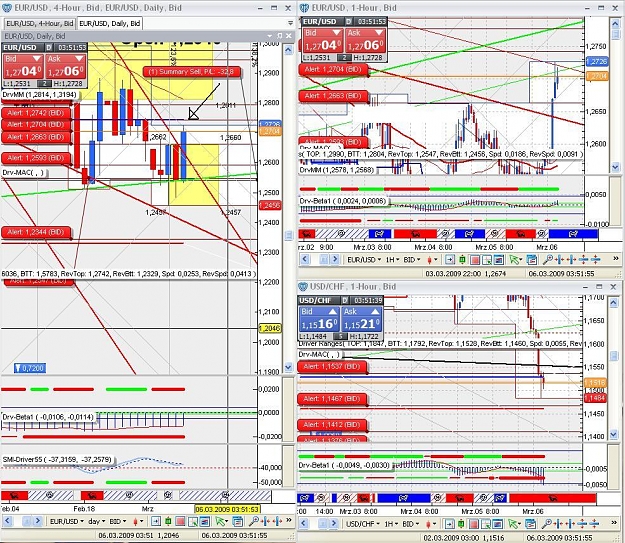The width and height of the screenshot is (625, 543).
Task: Toggle cursor-chart mode in EUR/USD daily toolbar
Action: click(193, 521)
